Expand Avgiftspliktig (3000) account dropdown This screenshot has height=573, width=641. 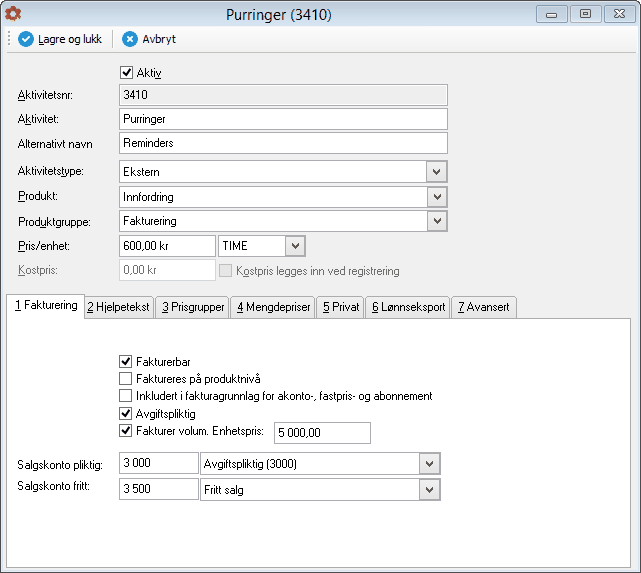pos(429,464)
